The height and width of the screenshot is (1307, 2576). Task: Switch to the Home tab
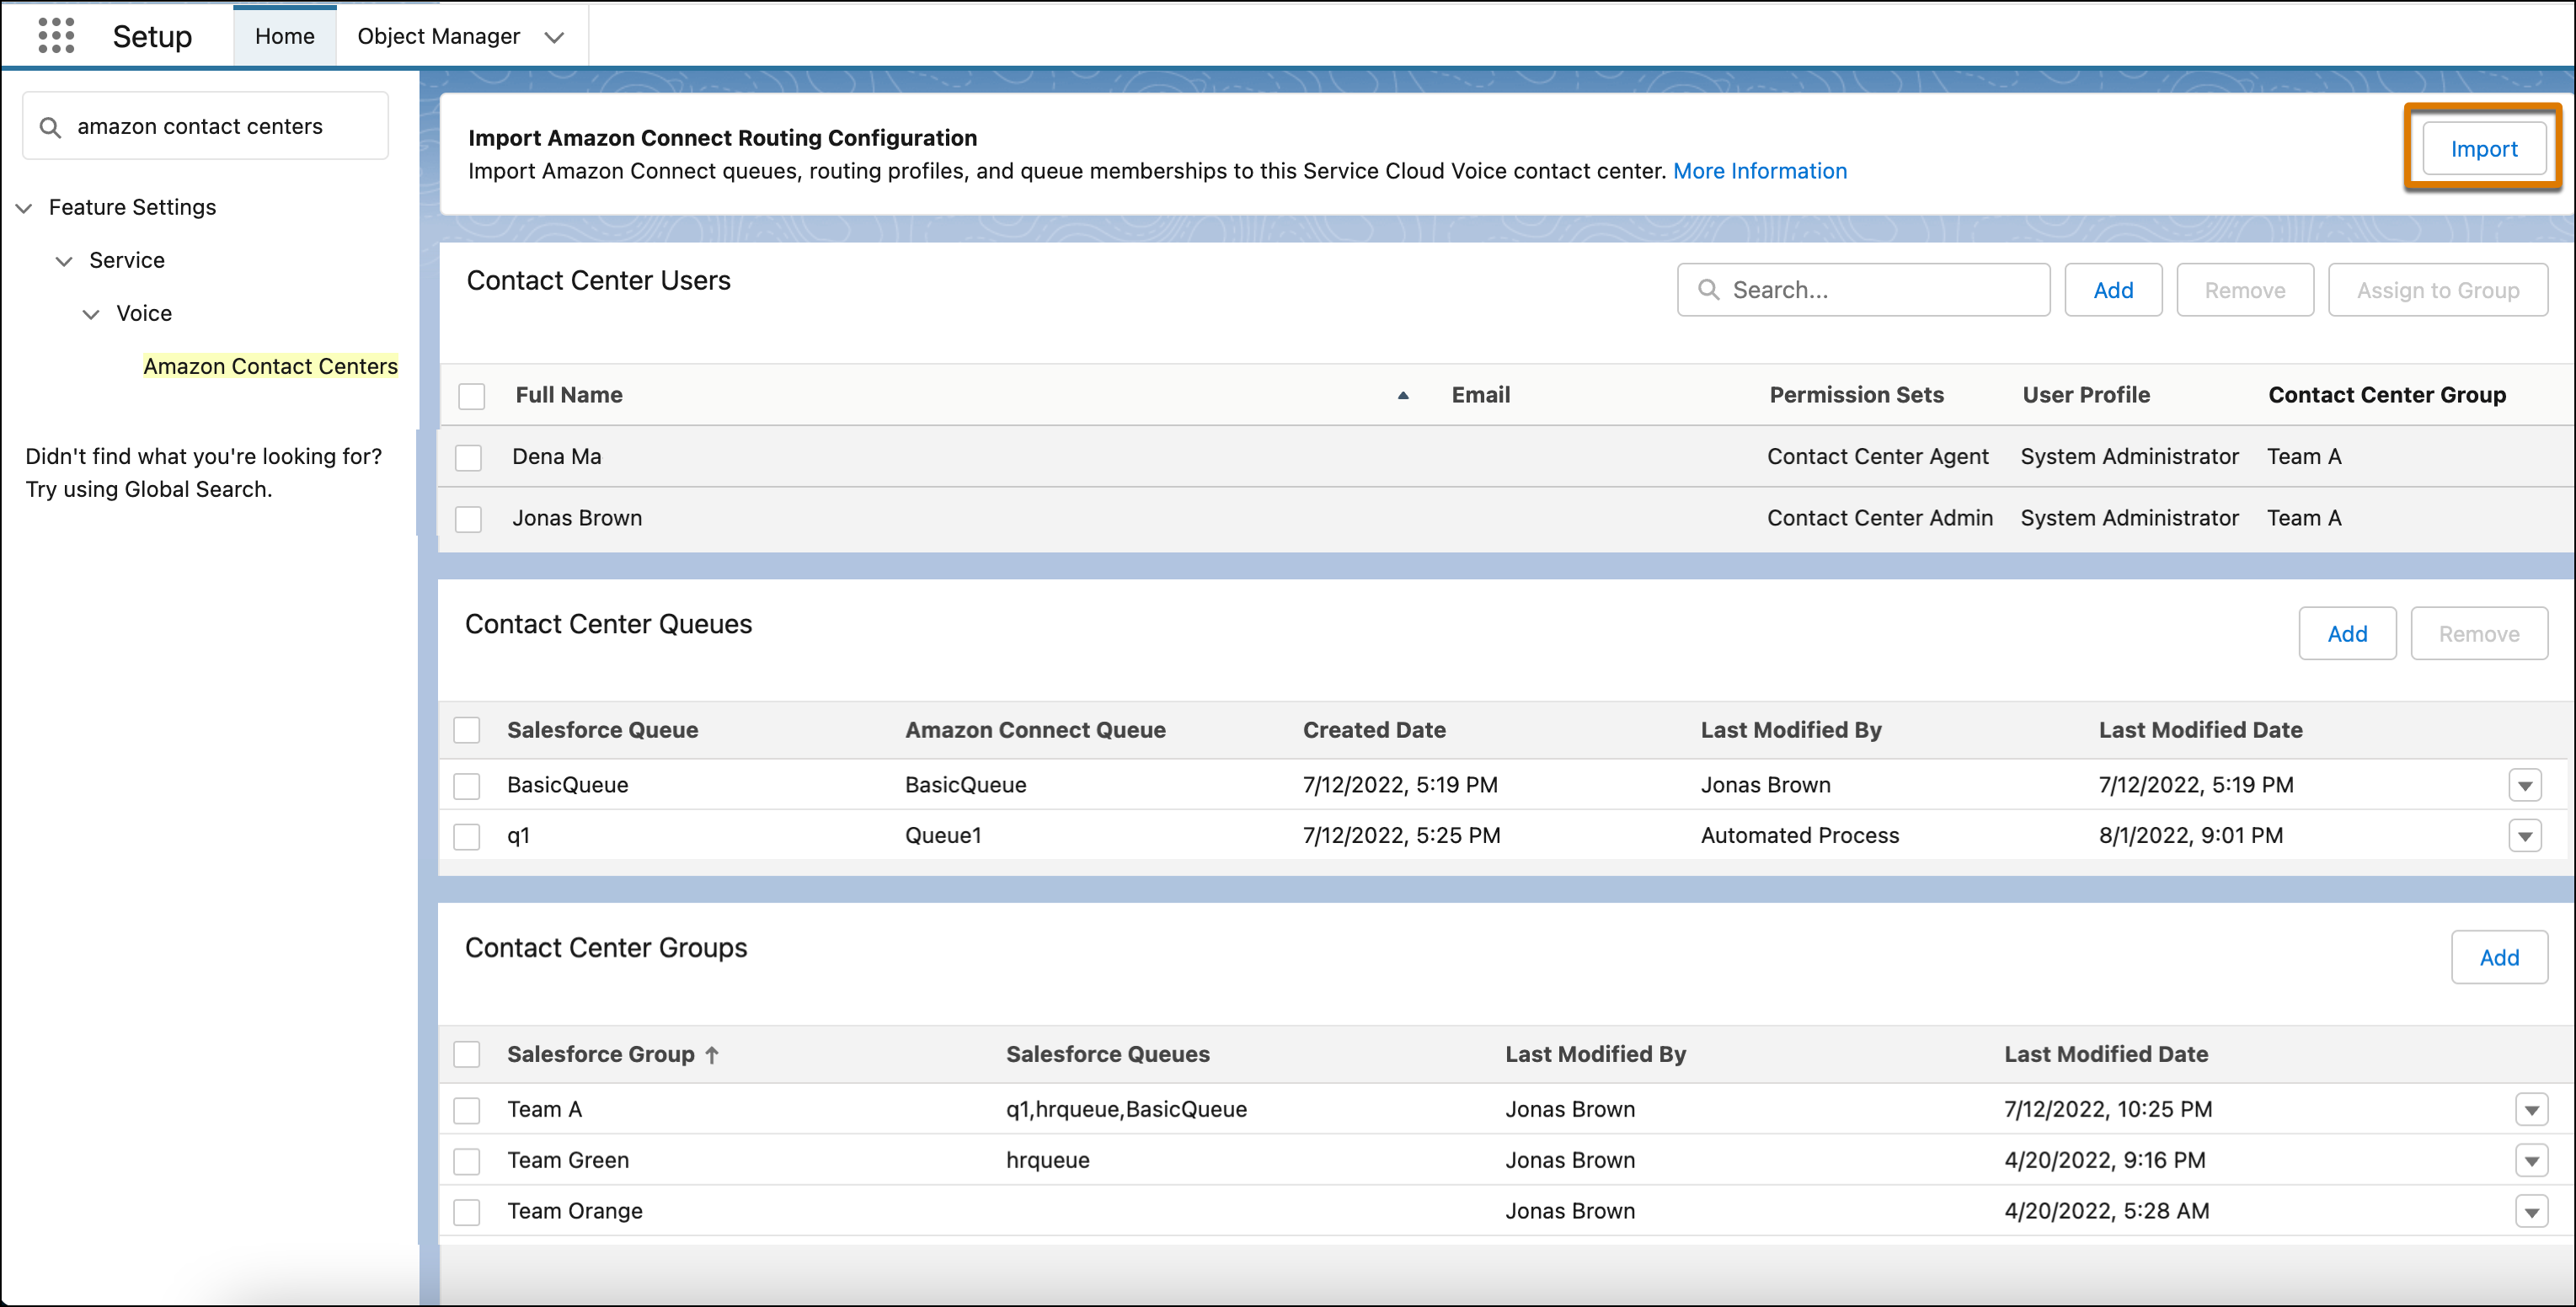284,36
